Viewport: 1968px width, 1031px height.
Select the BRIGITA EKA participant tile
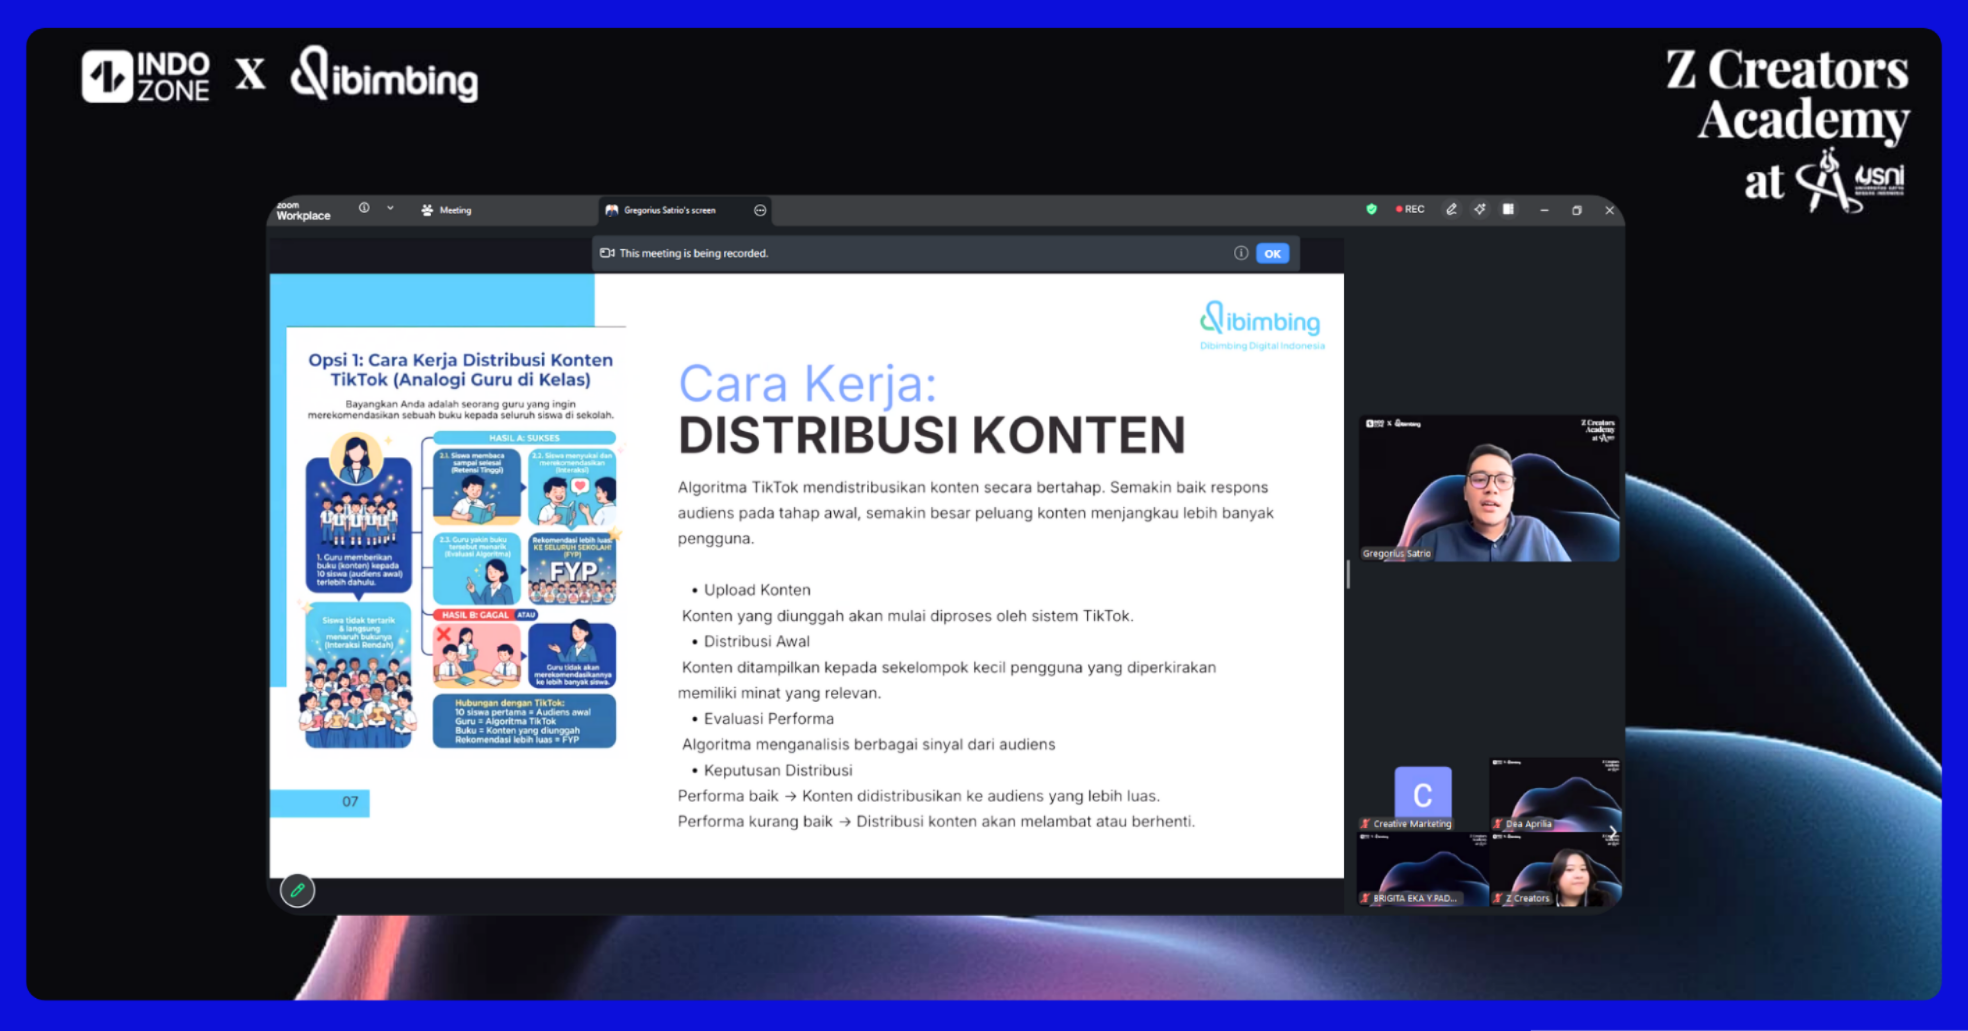pos(1422,869)
